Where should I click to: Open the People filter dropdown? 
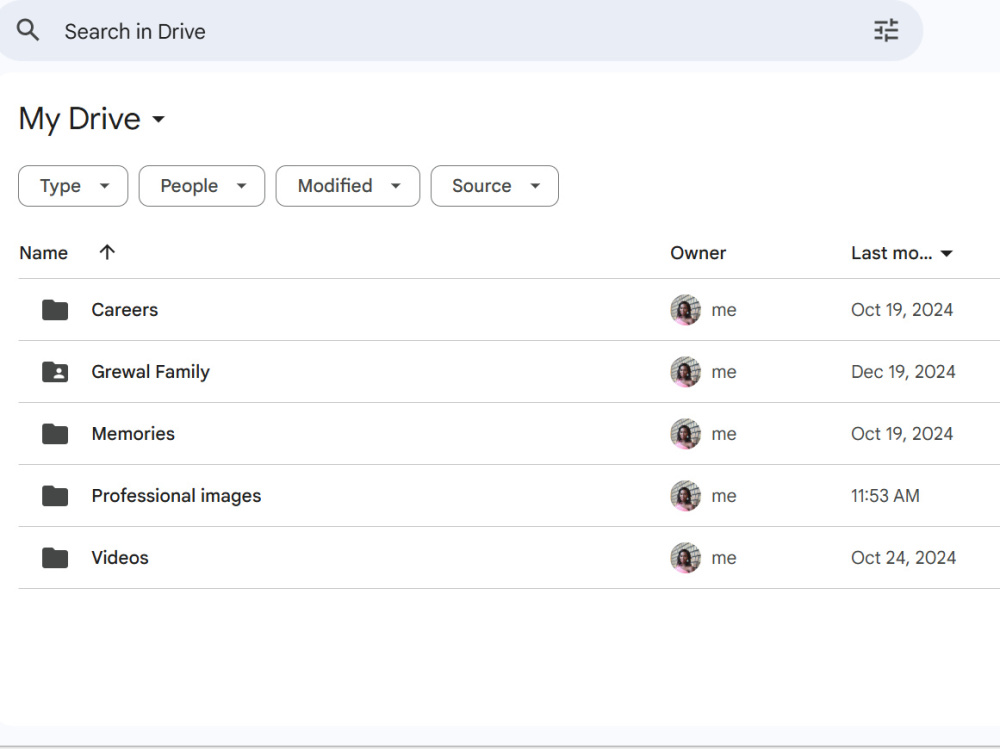[x=202, y=186]
